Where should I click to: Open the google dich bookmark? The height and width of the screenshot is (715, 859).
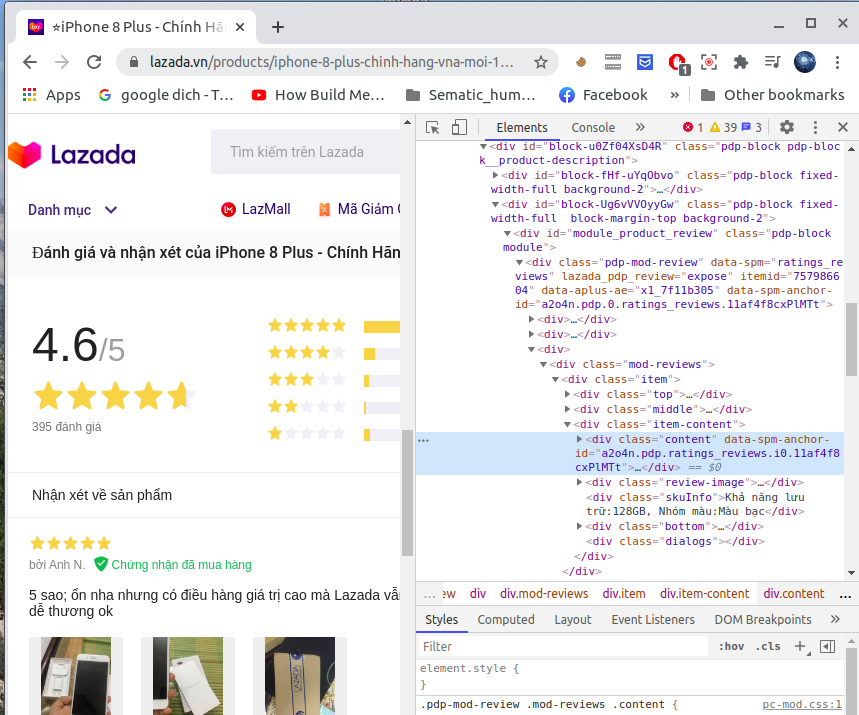[x=166, y=95]
